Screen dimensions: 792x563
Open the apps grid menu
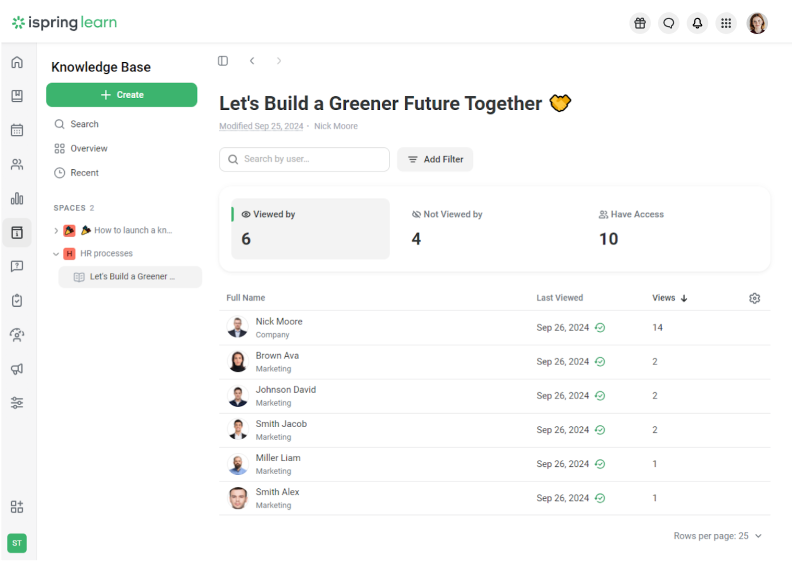click(x=726, y=23)
